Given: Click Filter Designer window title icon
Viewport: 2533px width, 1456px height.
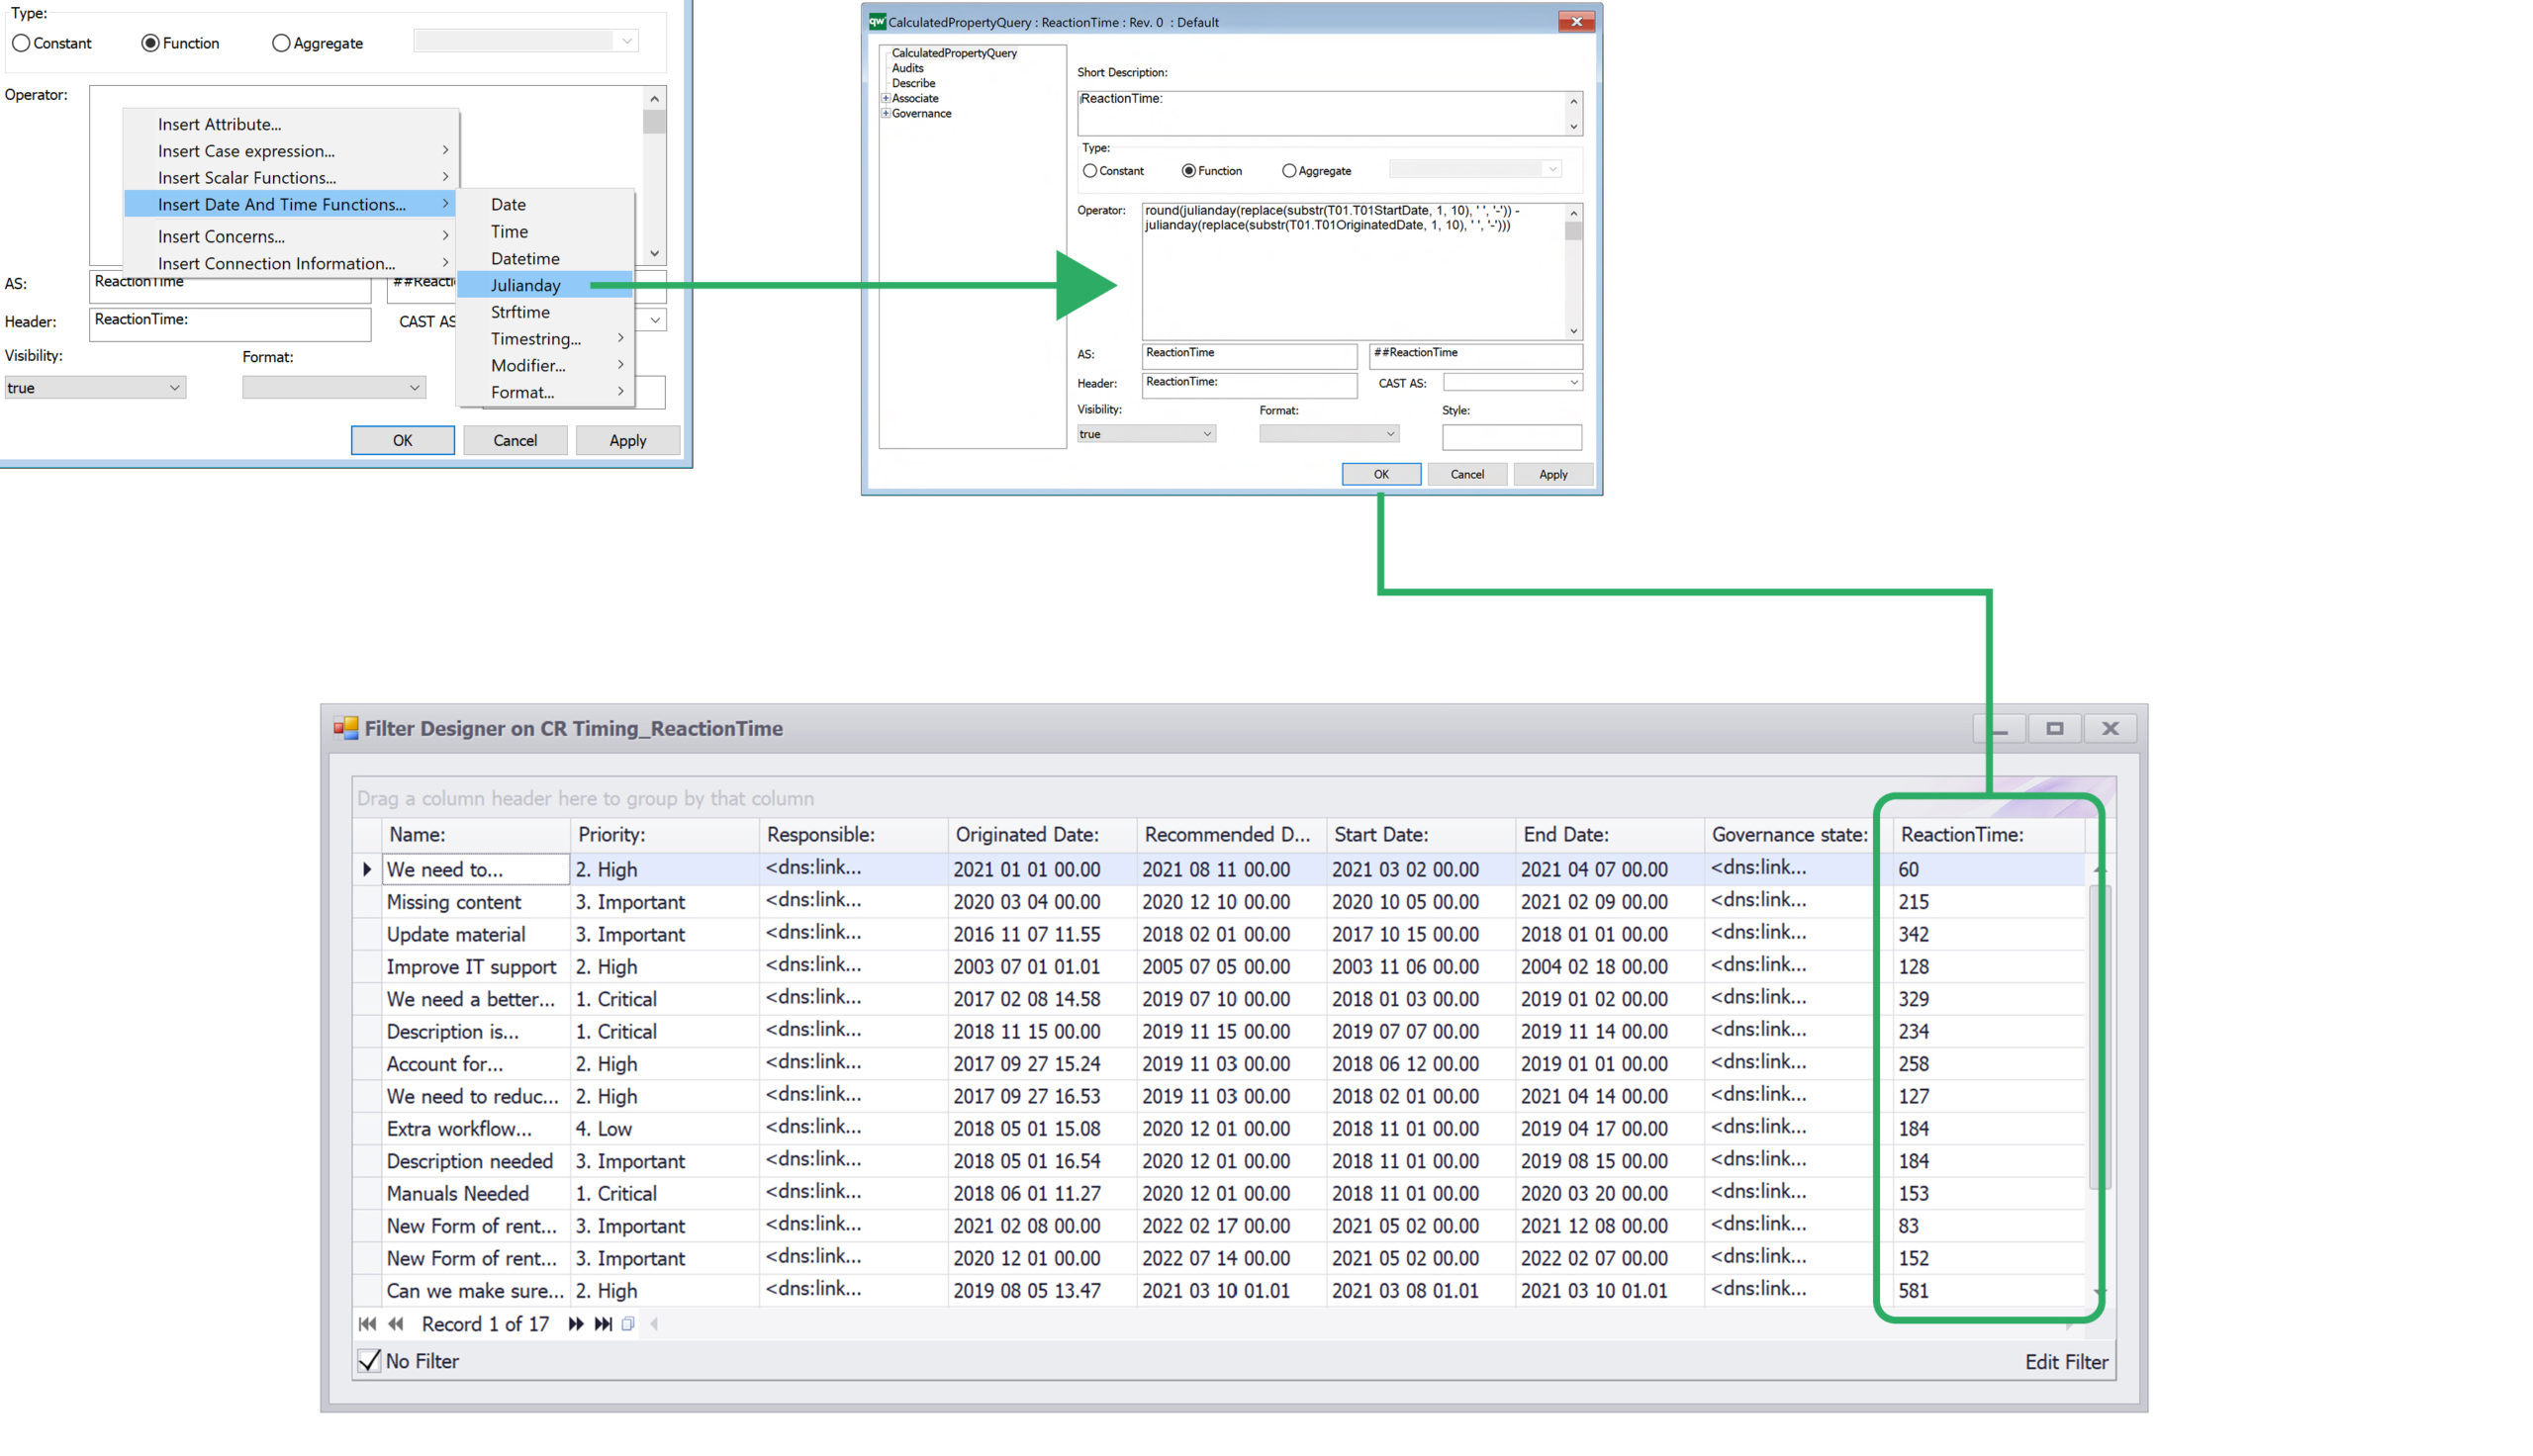Looking at the screenshot, I should coord(346,728).
